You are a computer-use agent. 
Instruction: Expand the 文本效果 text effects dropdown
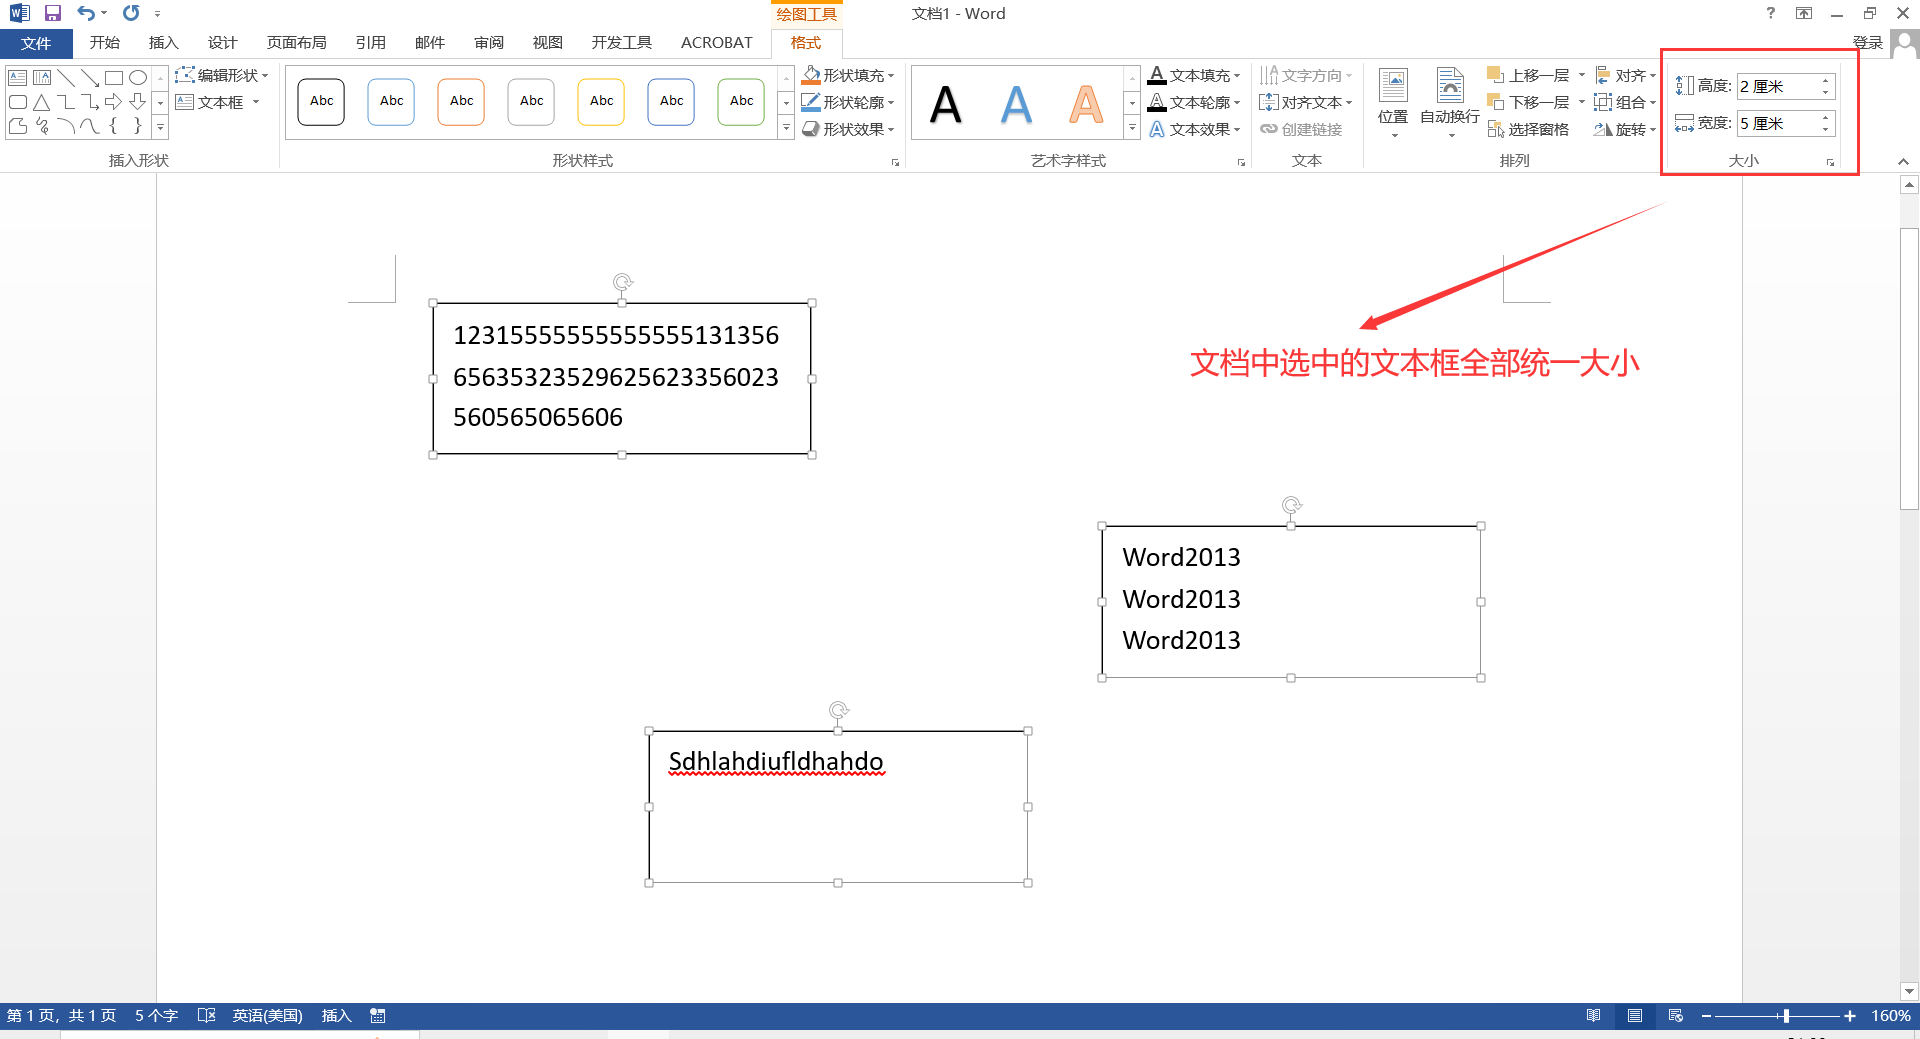[x=1194, y=129]
